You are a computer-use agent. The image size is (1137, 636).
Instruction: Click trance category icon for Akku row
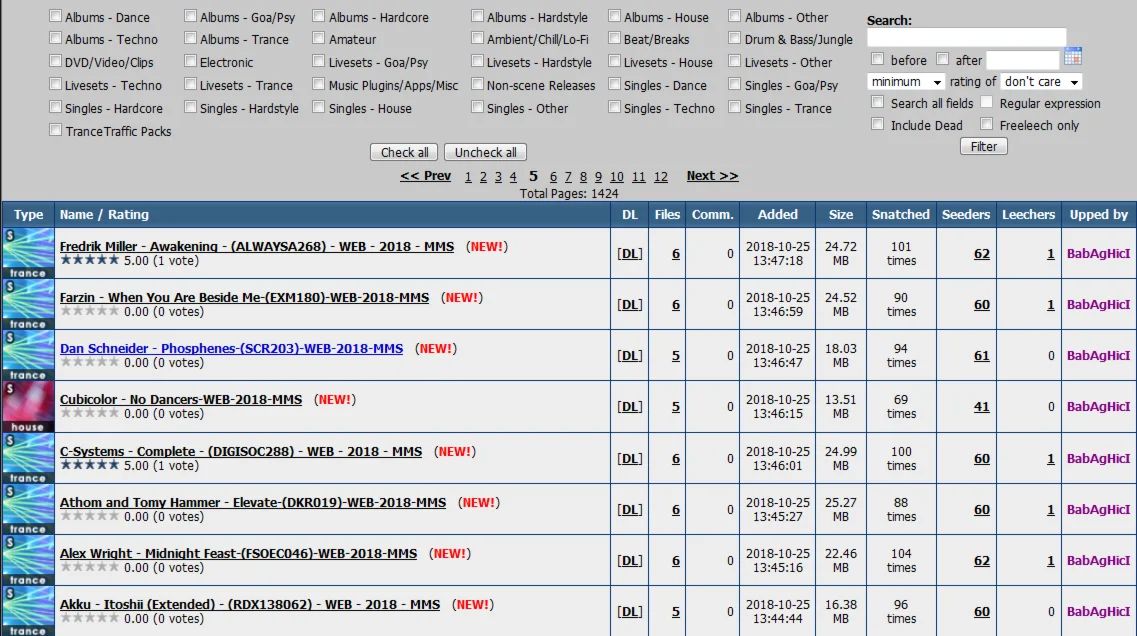28,611
